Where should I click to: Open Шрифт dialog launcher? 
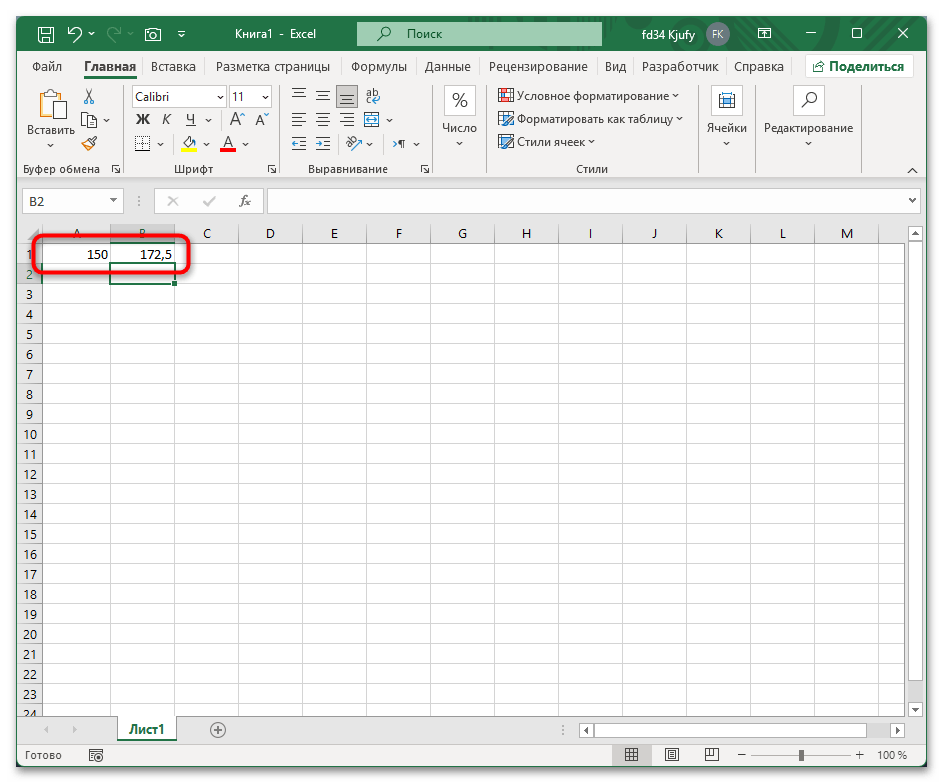pyautogui.click(x=272, y=170)
